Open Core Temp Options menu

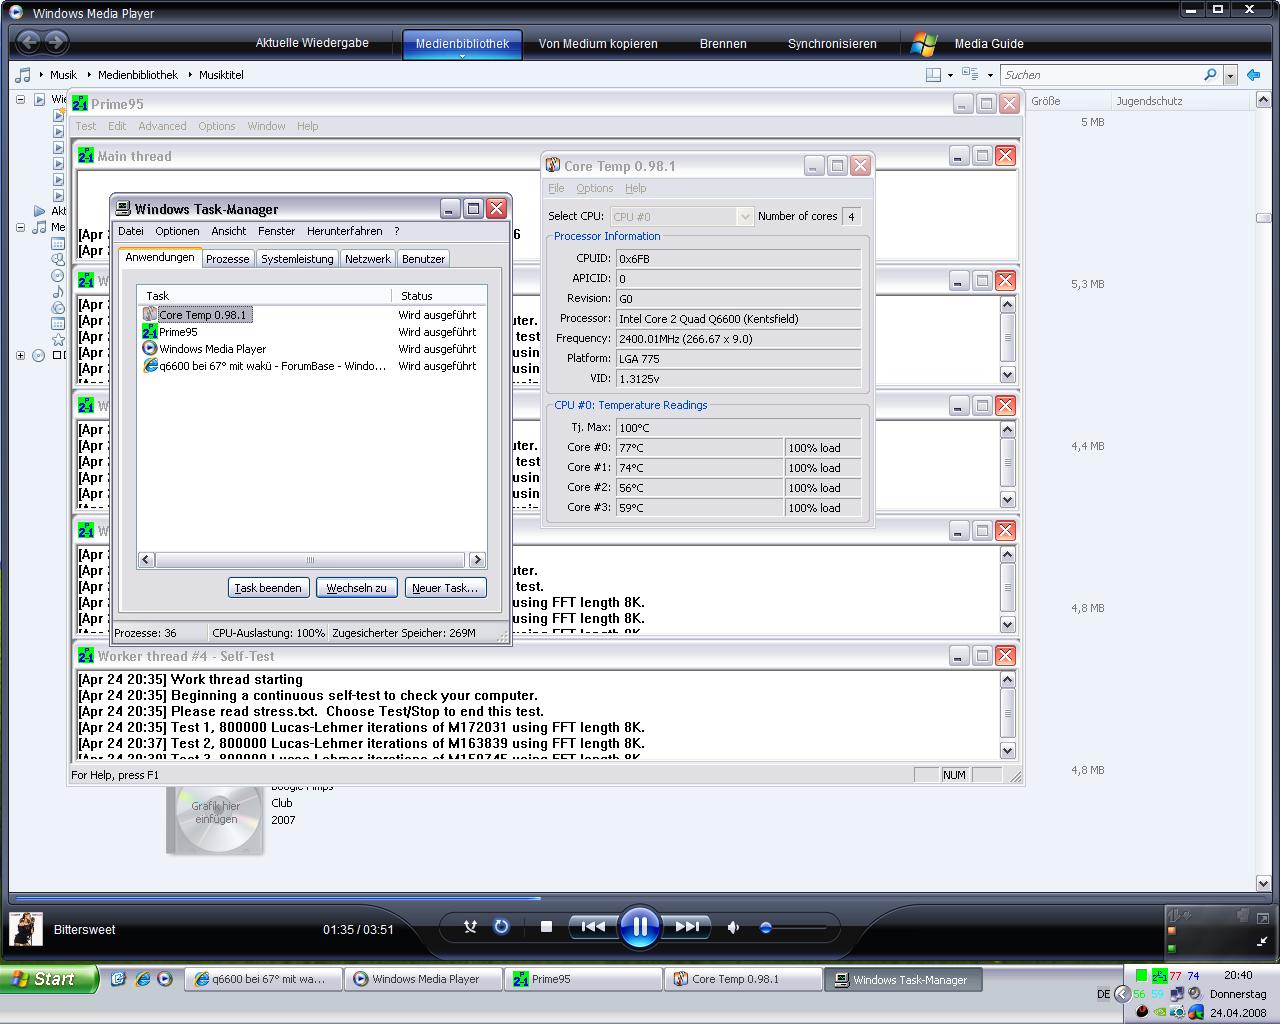pos(594,188)
